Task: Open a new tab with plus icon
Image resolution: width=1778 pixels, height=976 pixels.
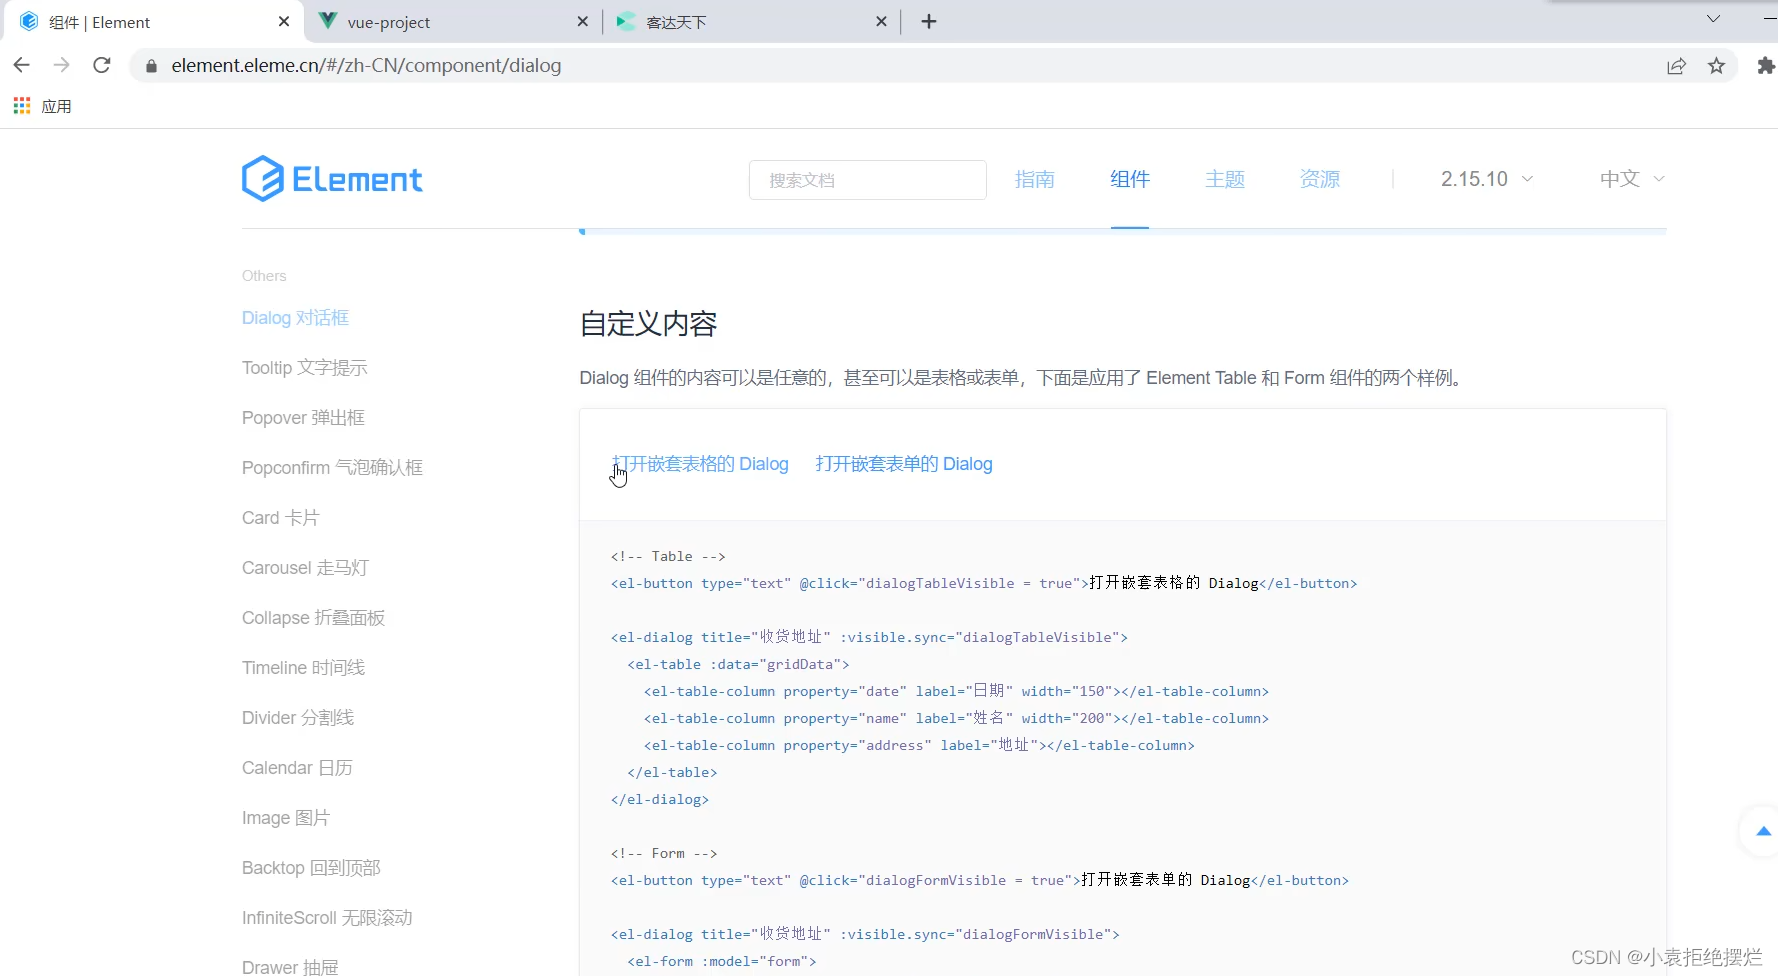Action: pyautogui.click(x=929, y=21)
